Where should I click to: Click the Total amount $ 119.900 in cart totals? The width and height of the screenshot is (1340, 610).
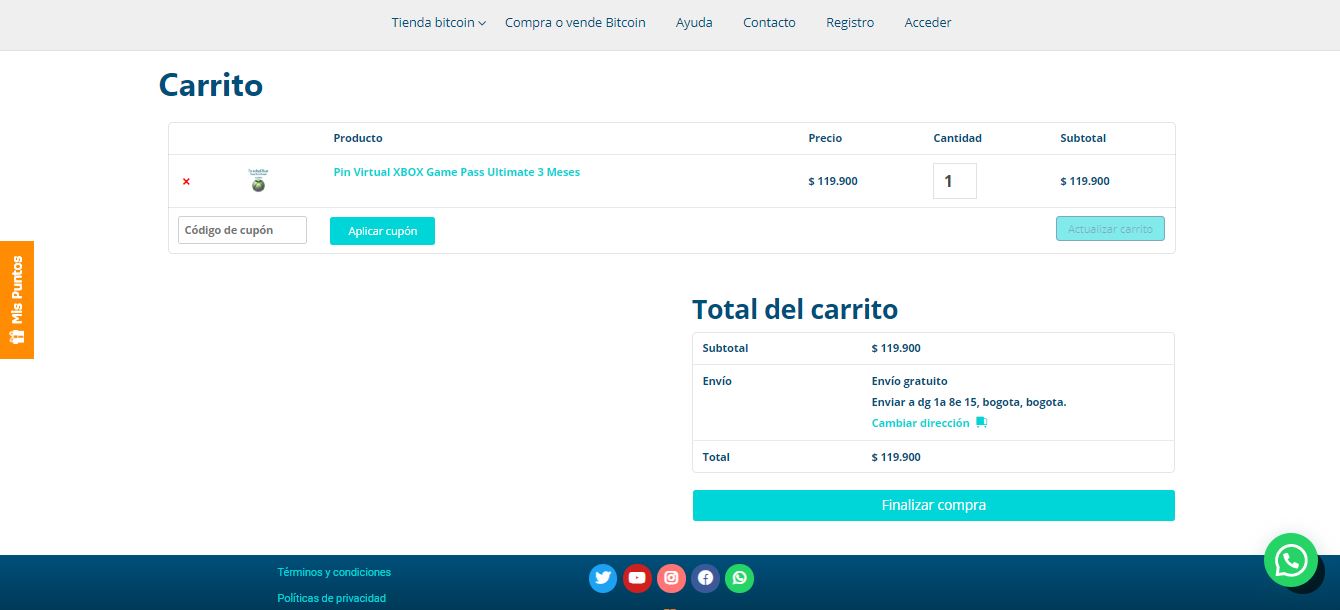point(896,457)
